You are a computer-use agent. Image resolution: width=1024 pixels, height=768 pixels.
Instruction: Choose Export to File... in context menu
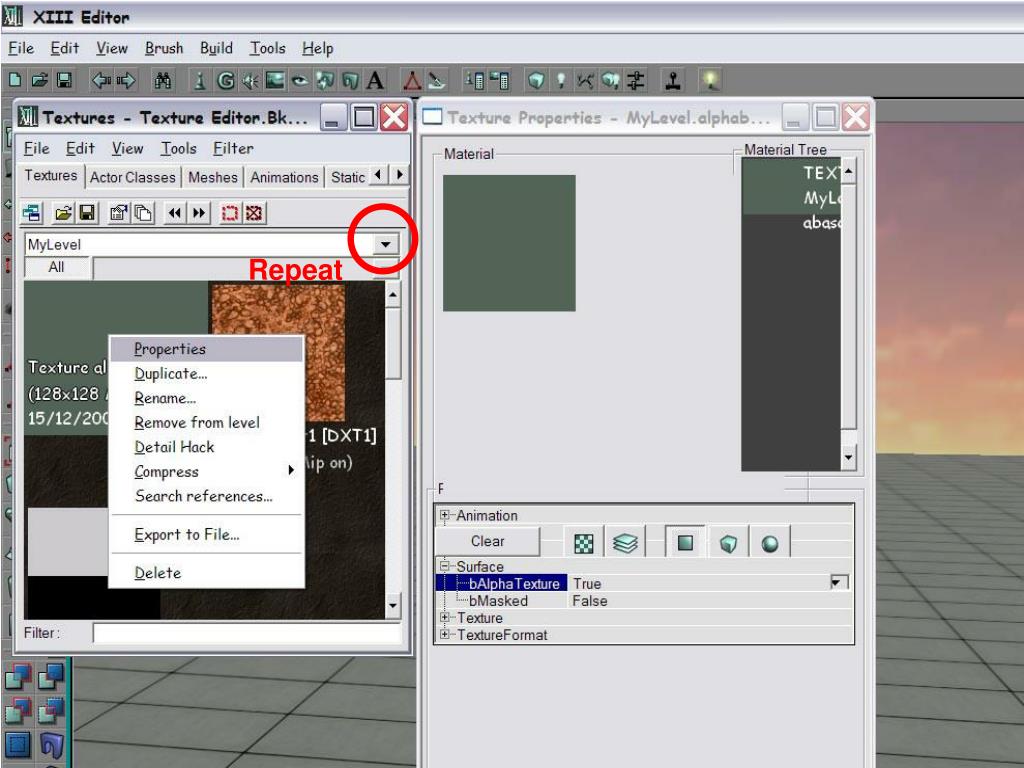[206, 535]
